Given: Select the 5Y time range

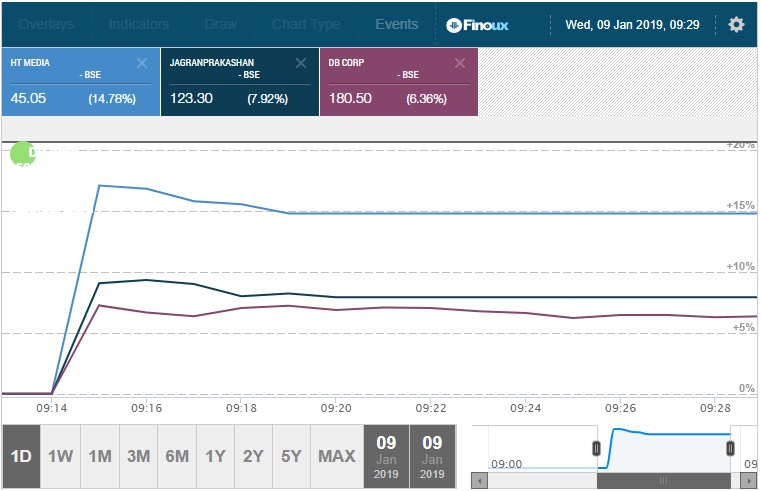Looking at the screenshot, I should (x=291, y=457).
